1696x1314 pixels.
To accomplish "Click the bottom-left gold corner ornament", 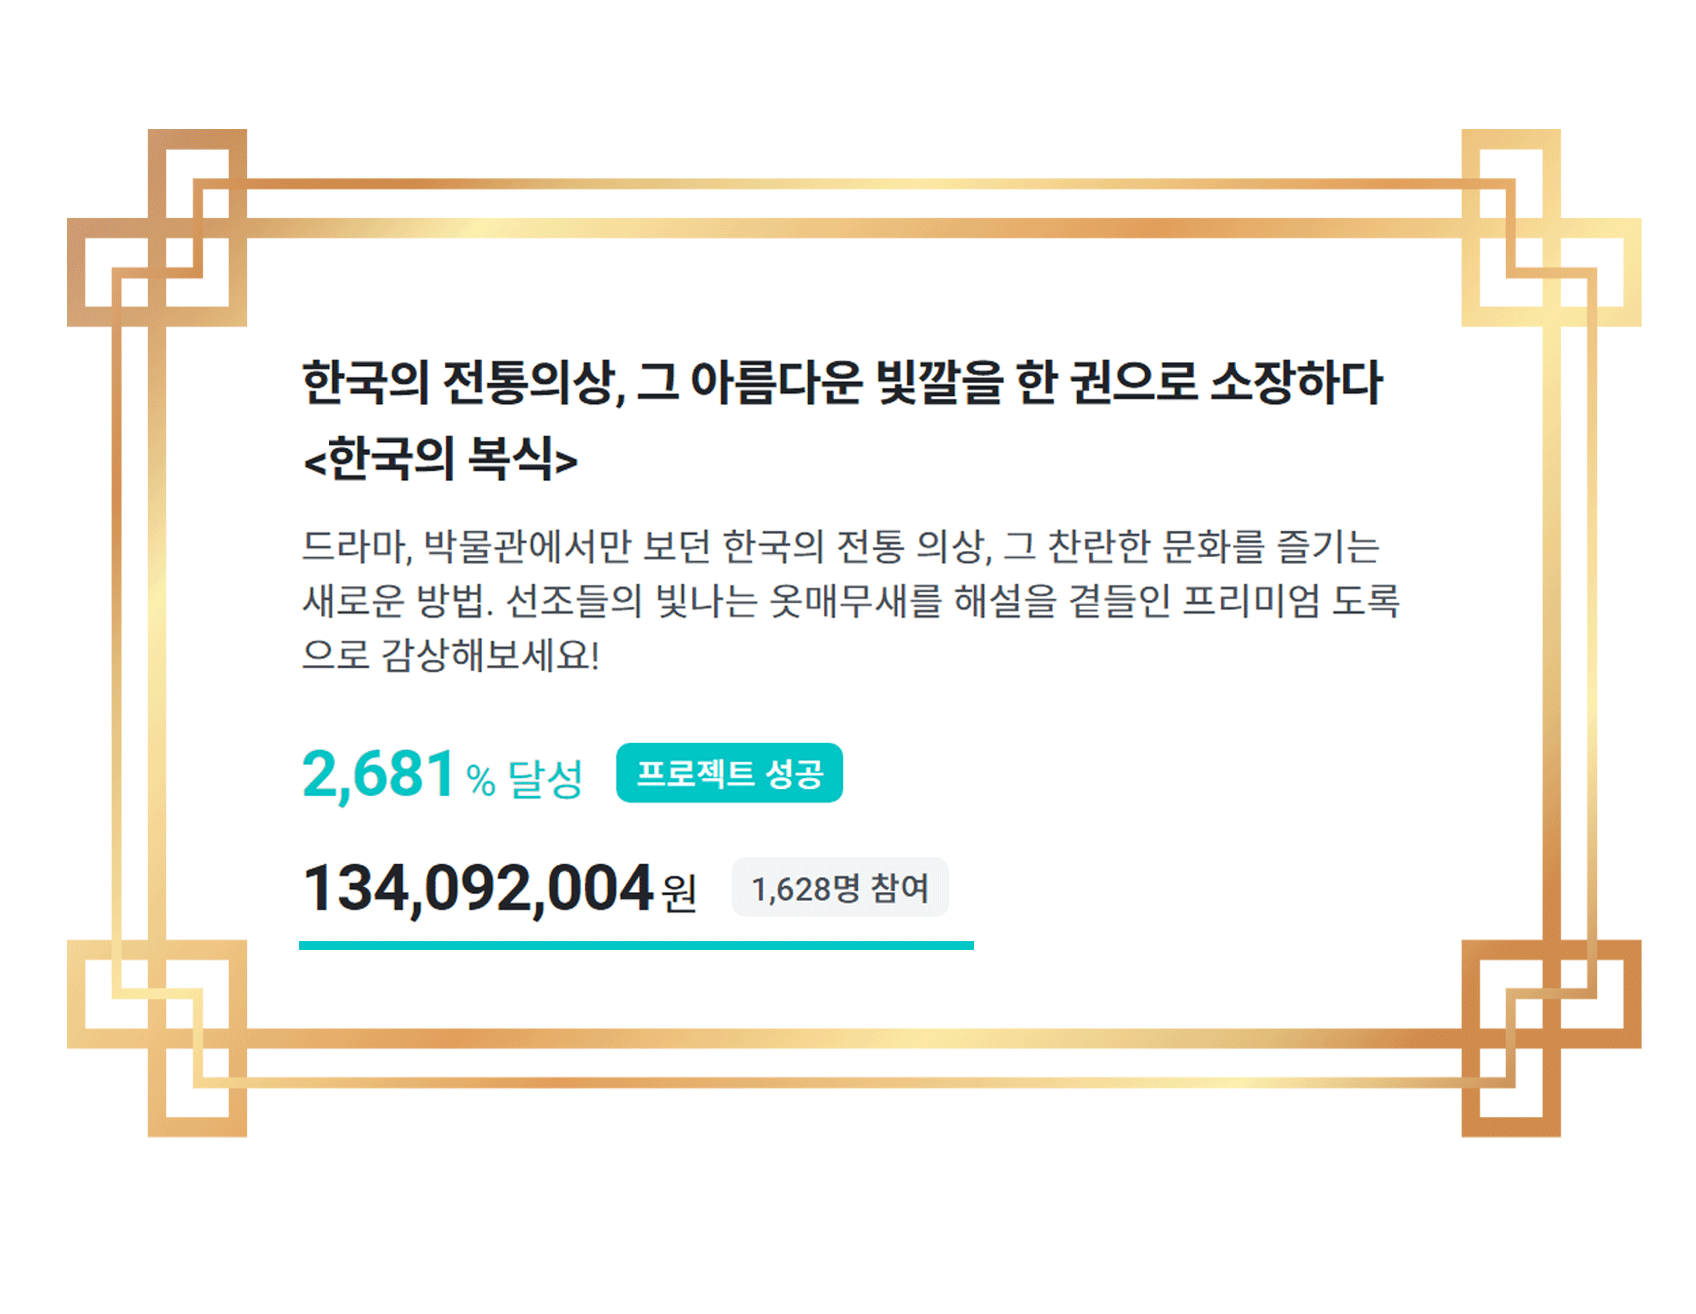I will click(x=158, y=1037).
